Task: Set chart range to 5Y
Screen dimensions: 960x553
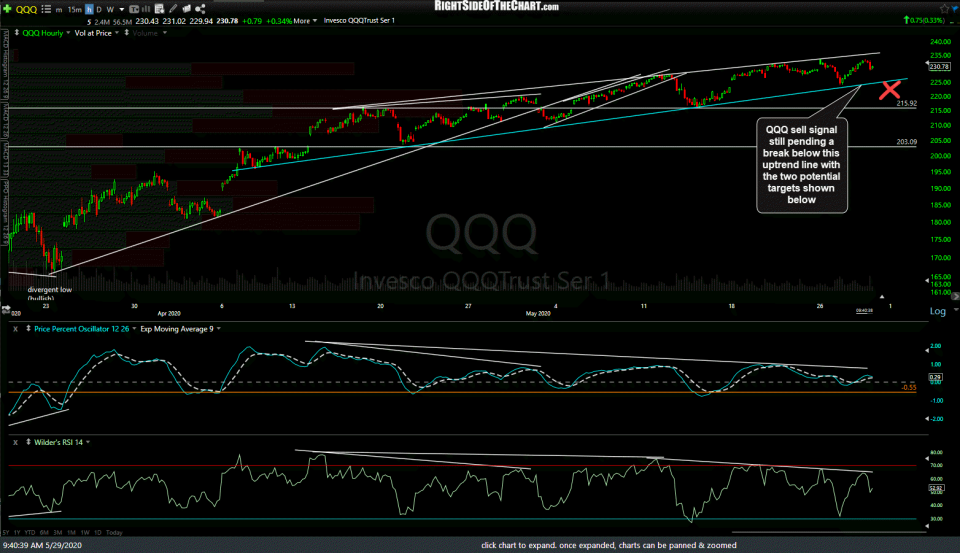Action: tap(6, 532)
